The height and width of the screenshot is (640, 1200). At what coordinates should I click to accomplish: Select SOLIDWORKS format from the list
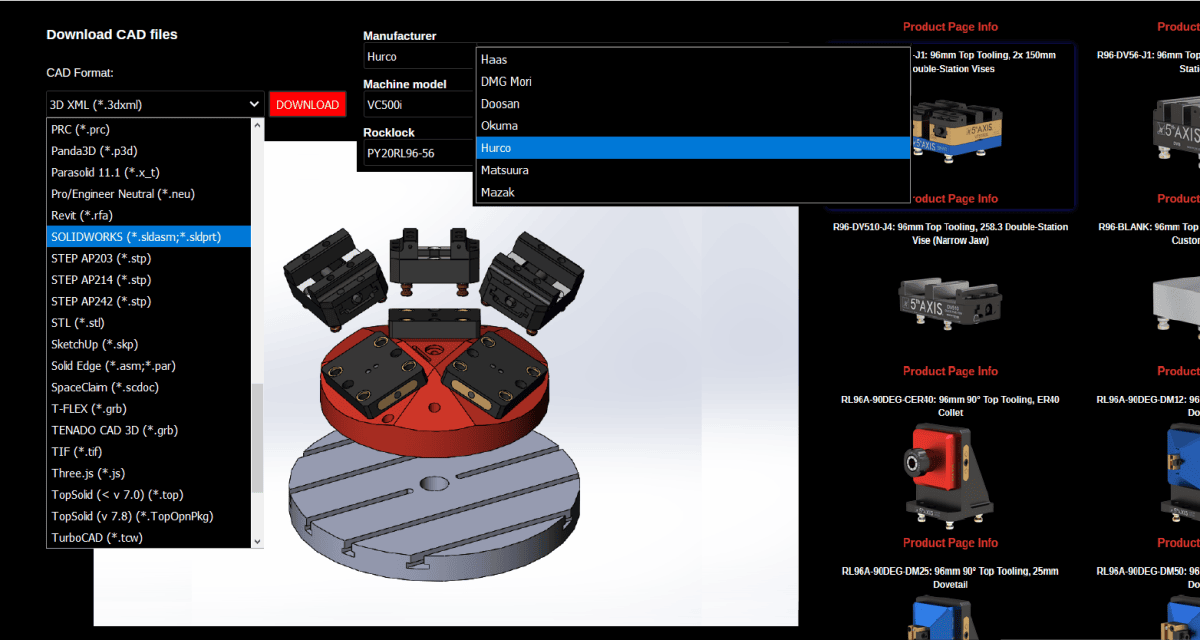tap(135, 237)
